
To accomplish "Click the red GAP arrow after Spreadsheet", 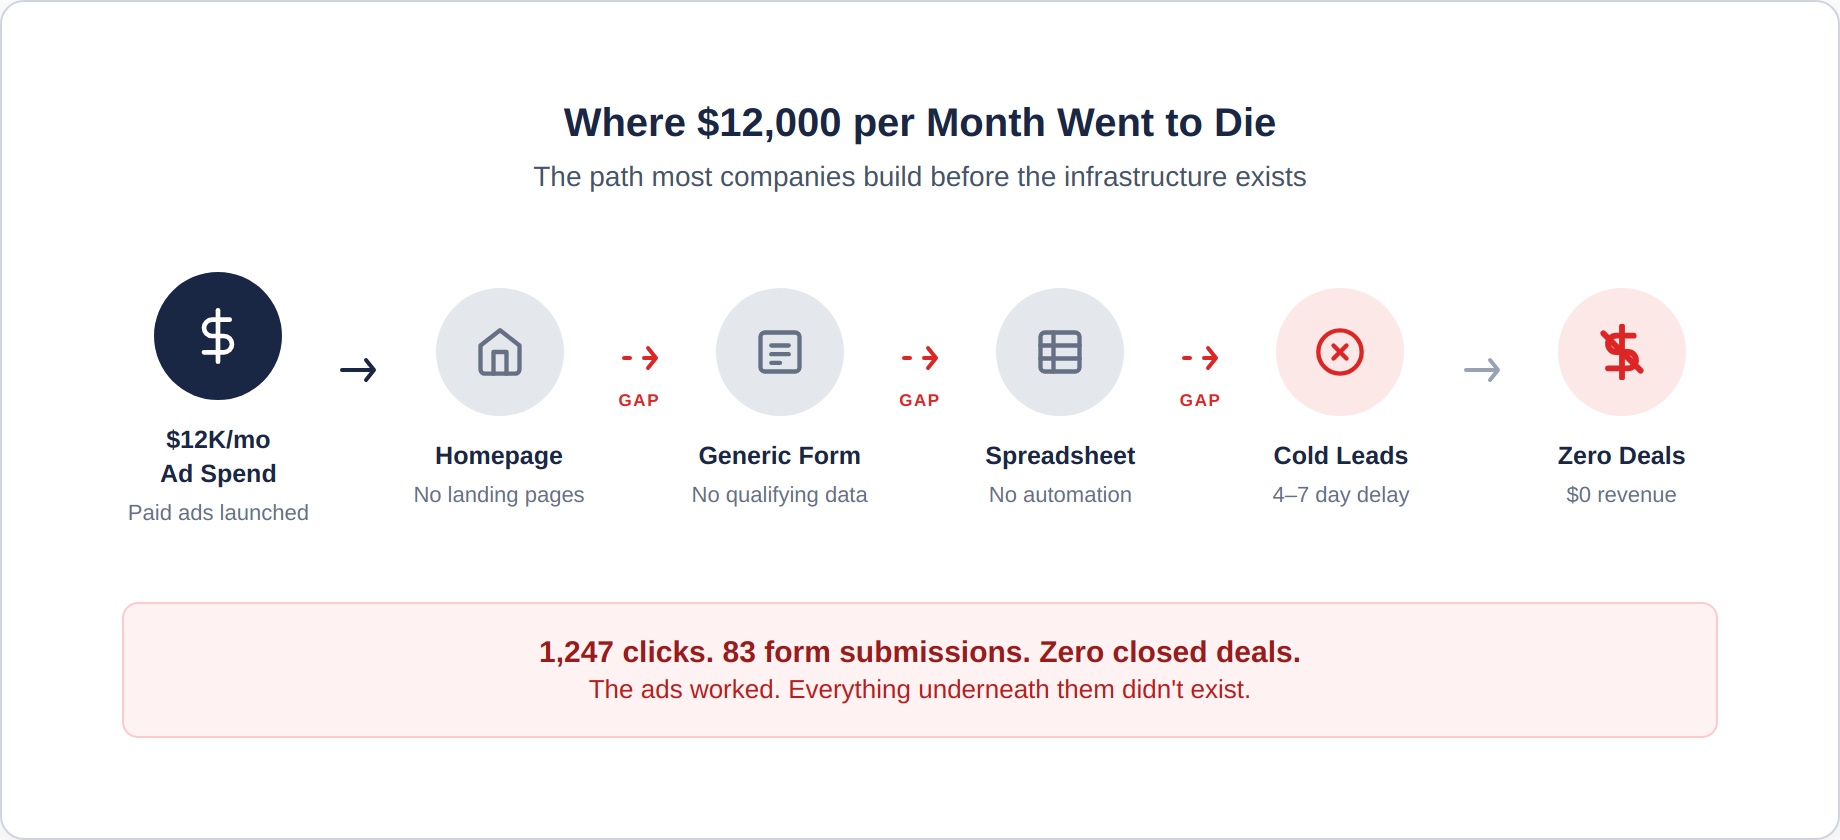I will click(1200, 358).
